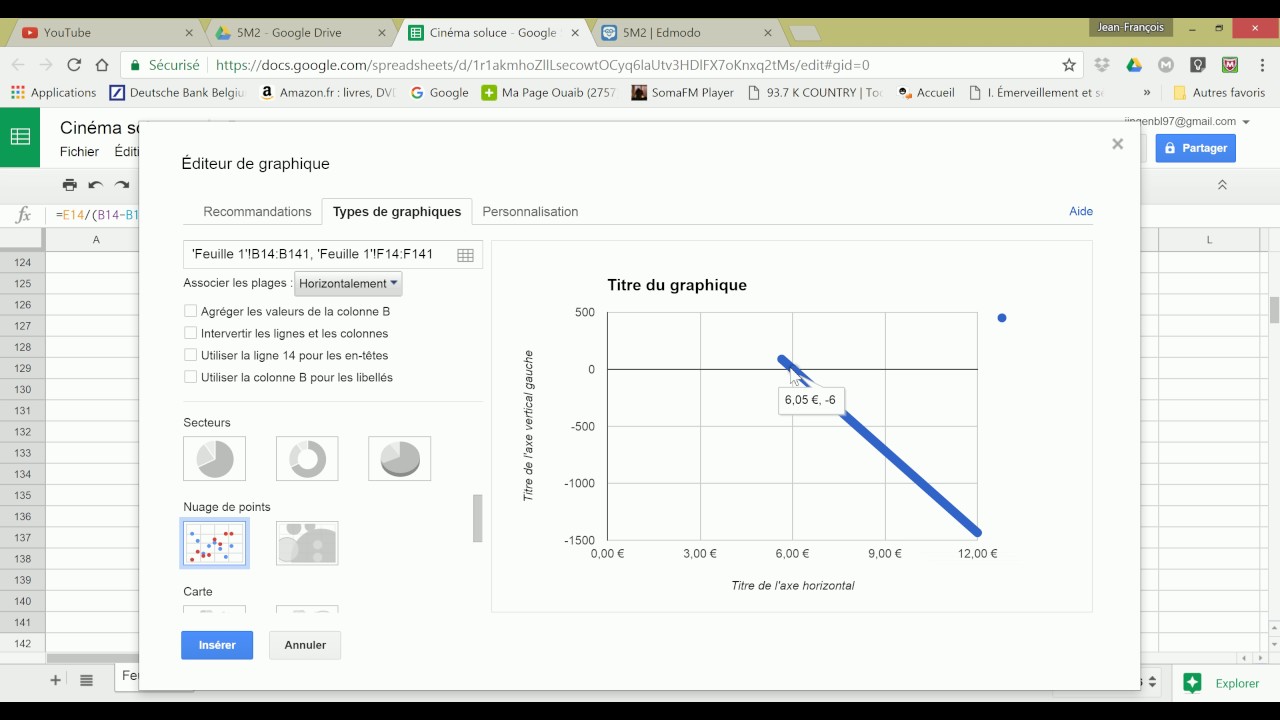This screenshot has height=720, width=1280.
Task: Click the browser back arrow
Action: 17,65
